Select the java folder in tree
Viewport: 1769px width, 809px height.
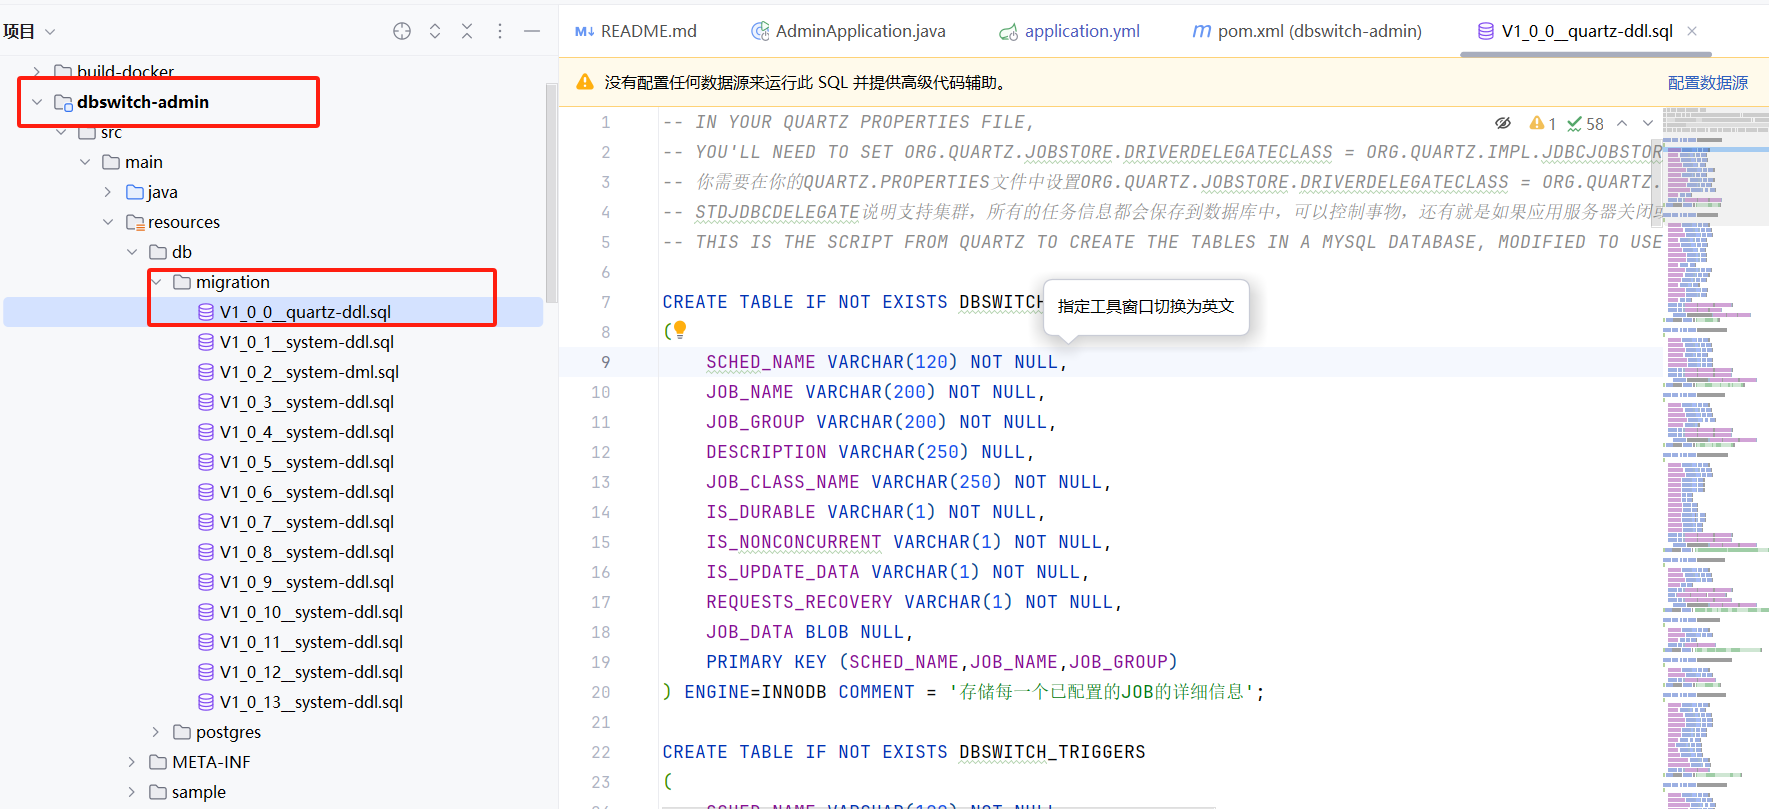[152, 192]
